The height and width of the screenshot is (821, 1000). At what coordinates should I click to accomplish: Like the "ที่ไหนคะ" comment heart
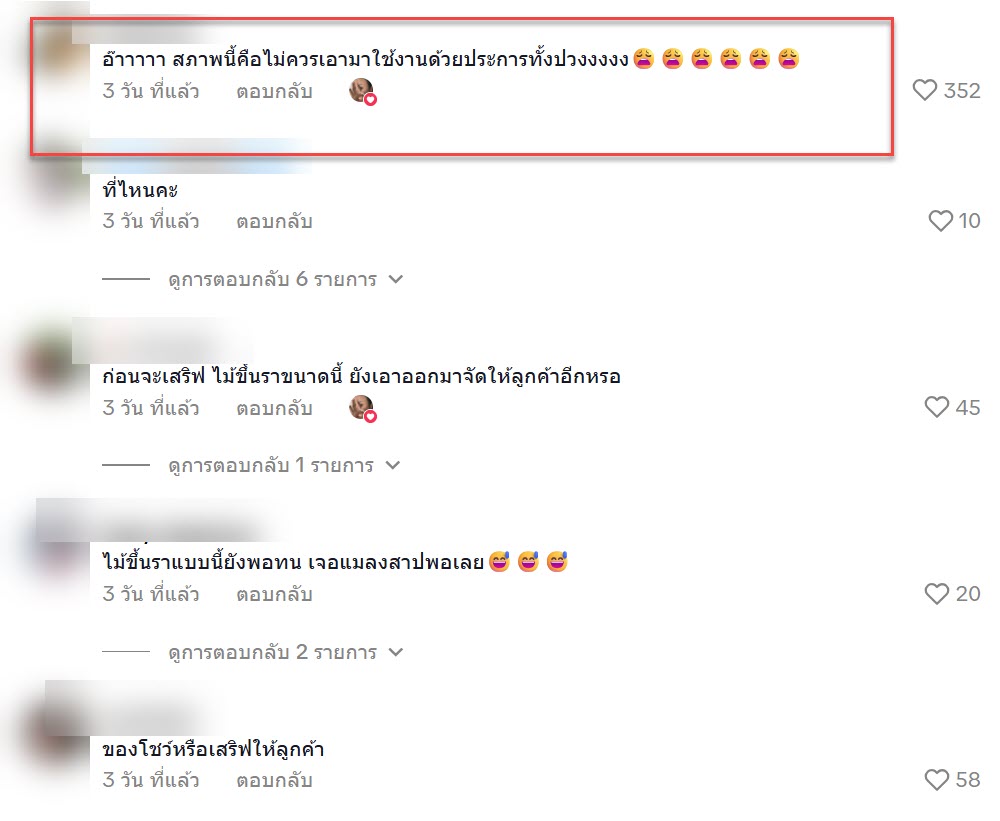point(940,221)
